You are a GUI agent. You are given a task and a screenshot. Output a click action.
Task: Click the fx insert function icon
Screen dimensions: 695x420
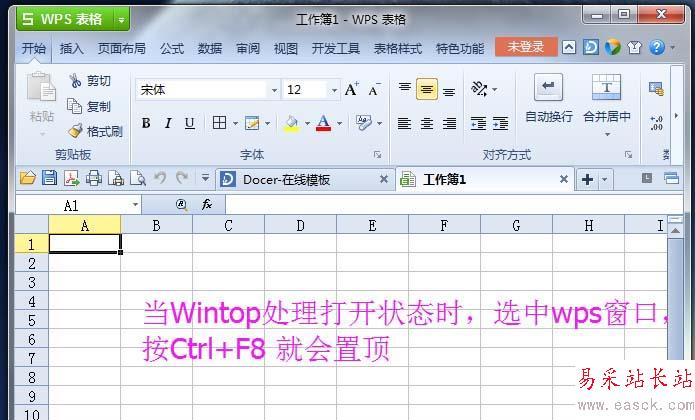click(207, 204)
